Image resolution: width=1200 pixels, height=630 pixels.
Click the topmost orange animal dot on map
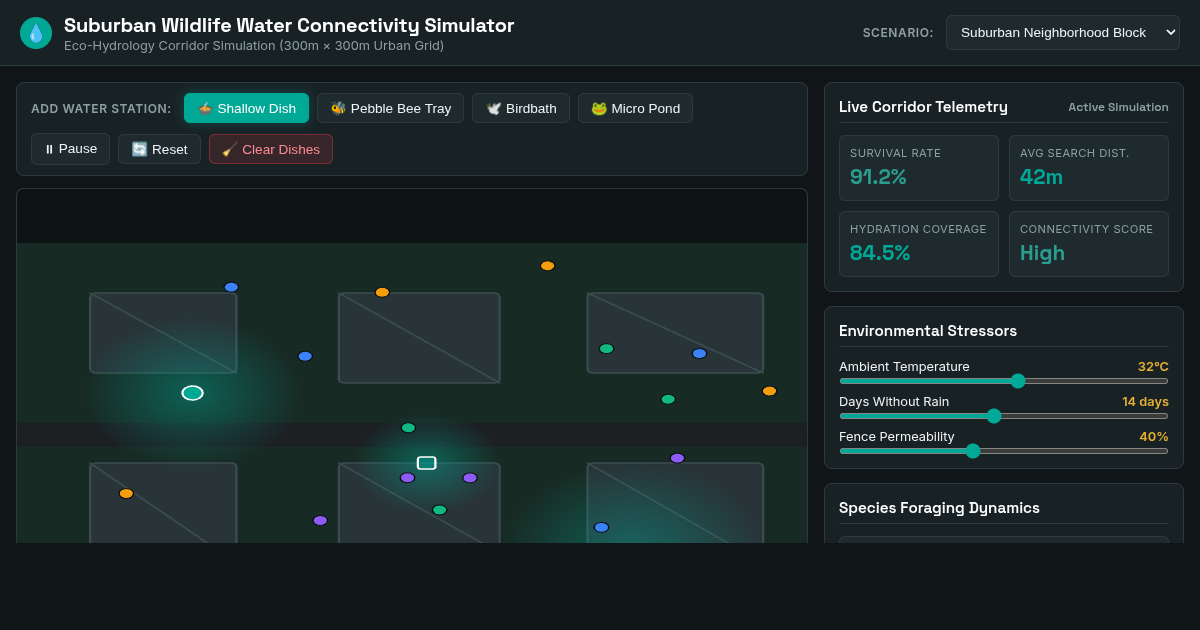[x=547, y=266]
